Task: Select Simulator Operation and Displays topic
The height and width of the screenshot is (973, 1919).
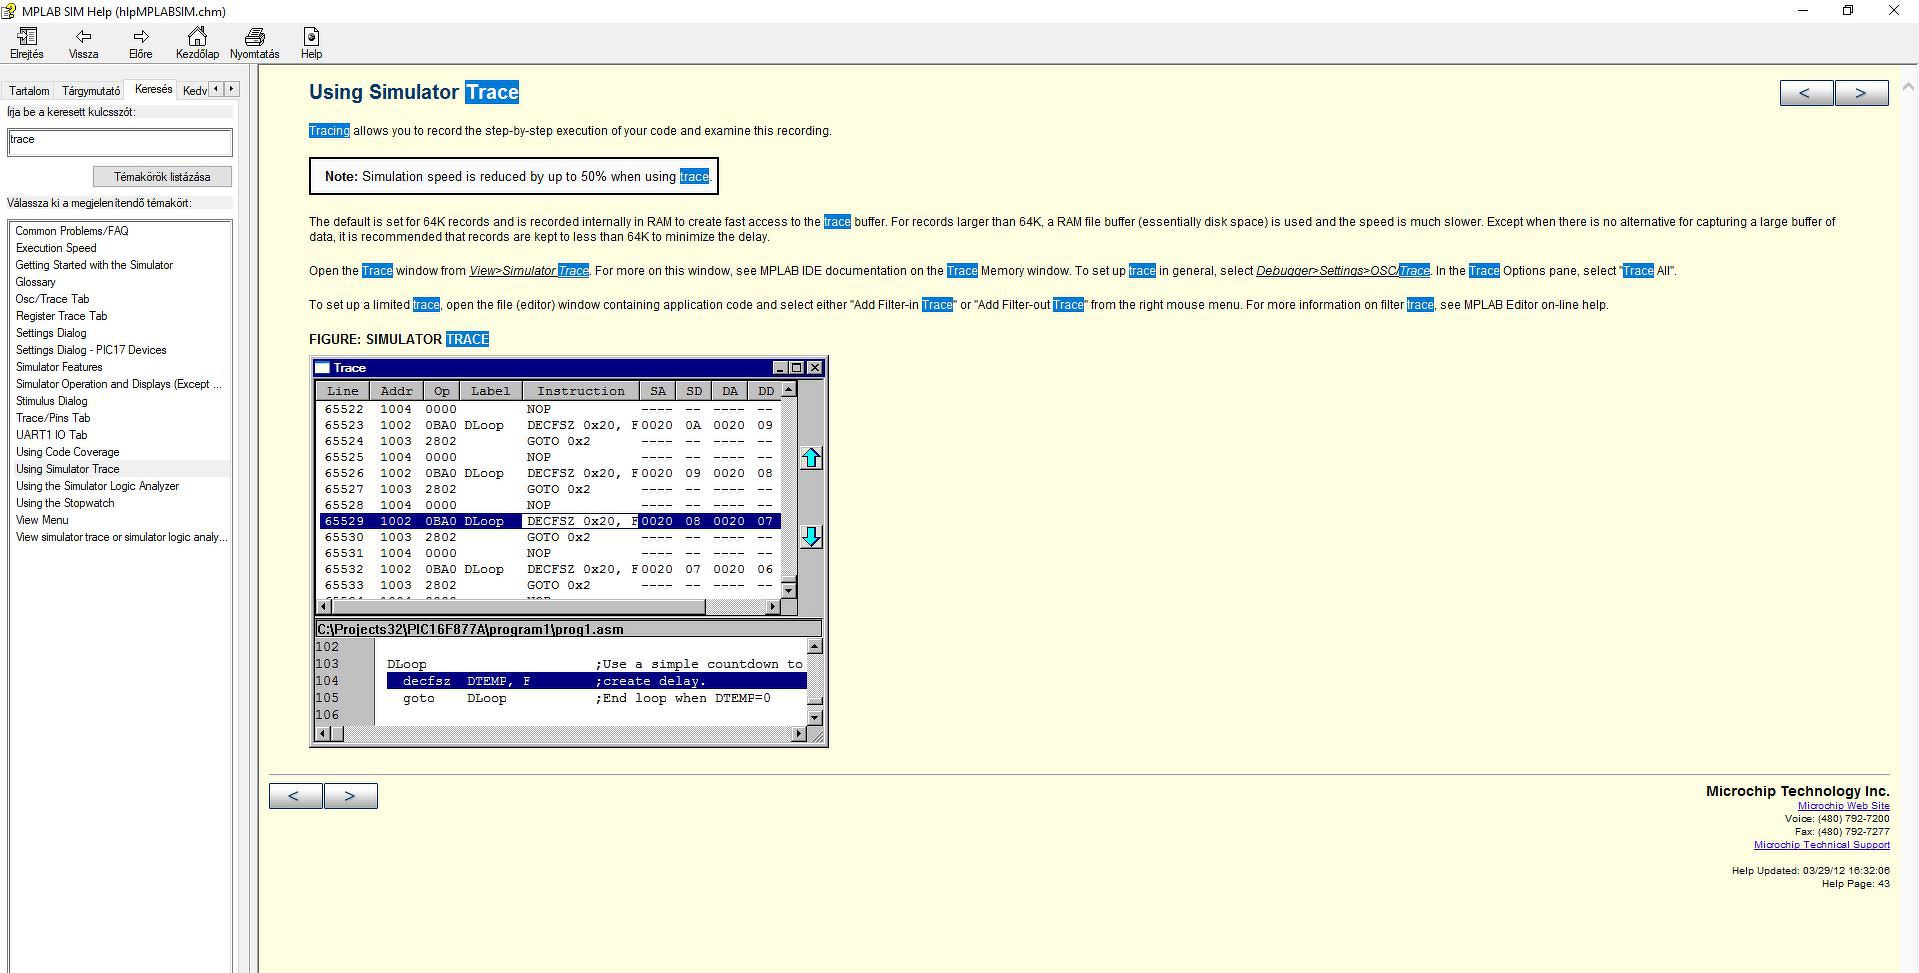Action: pyautogui.click(x=119, y=384)
